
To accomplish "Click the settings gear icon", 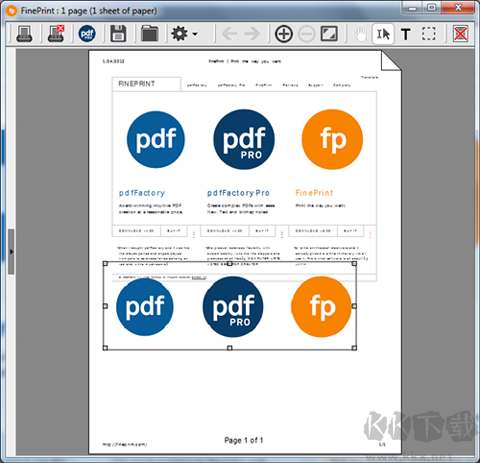I will point(180,34).
